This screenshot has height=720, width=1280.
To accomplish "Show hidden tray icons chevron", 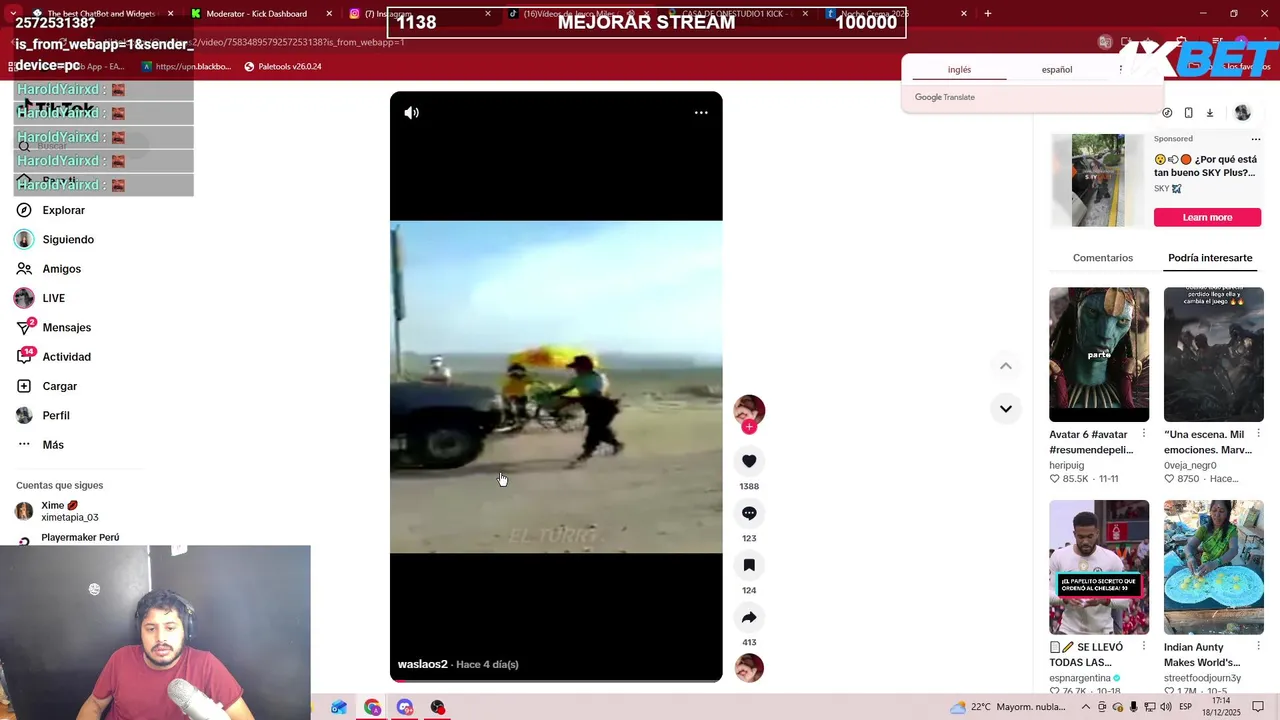I will click(x=1086, y=707).
